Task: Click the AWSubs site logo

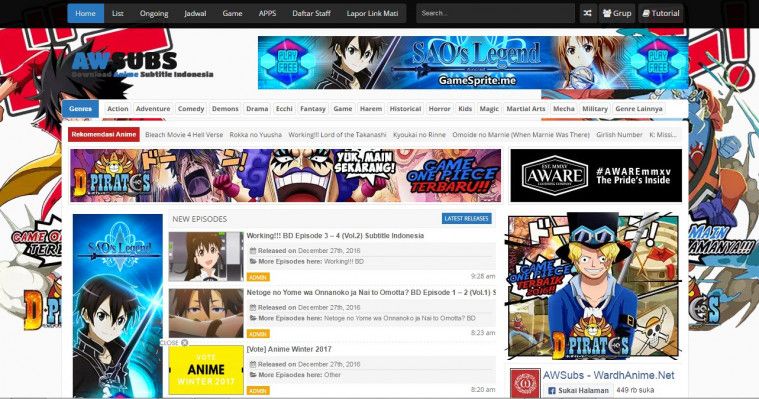Action: pos(142,66)
